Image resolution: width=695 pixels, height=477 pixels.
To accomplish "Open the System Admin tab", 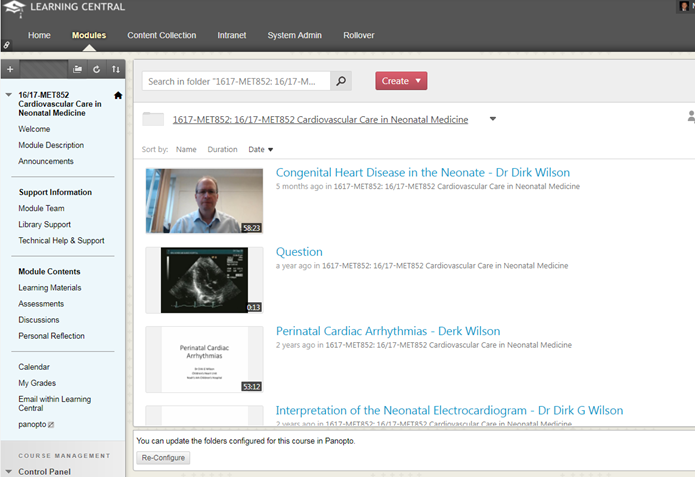I will click(x=294, y=35).
